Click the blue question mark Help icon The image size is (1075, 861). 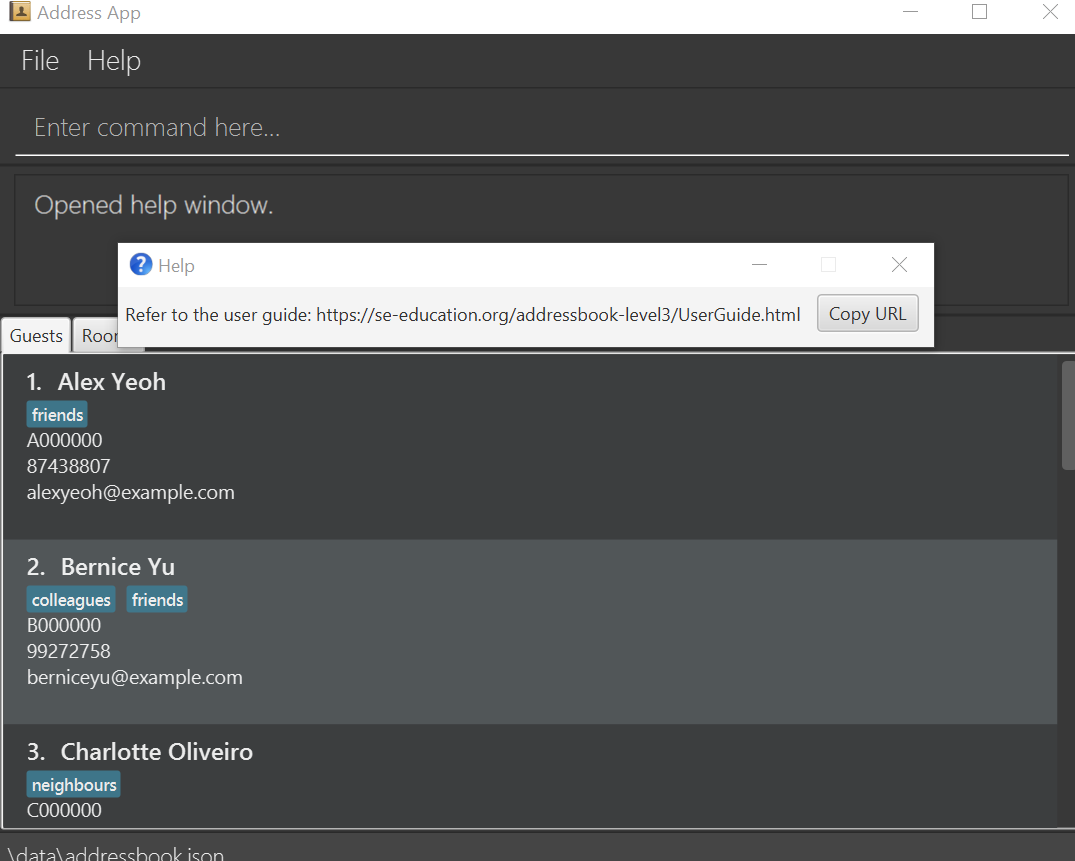pos(141,264)
